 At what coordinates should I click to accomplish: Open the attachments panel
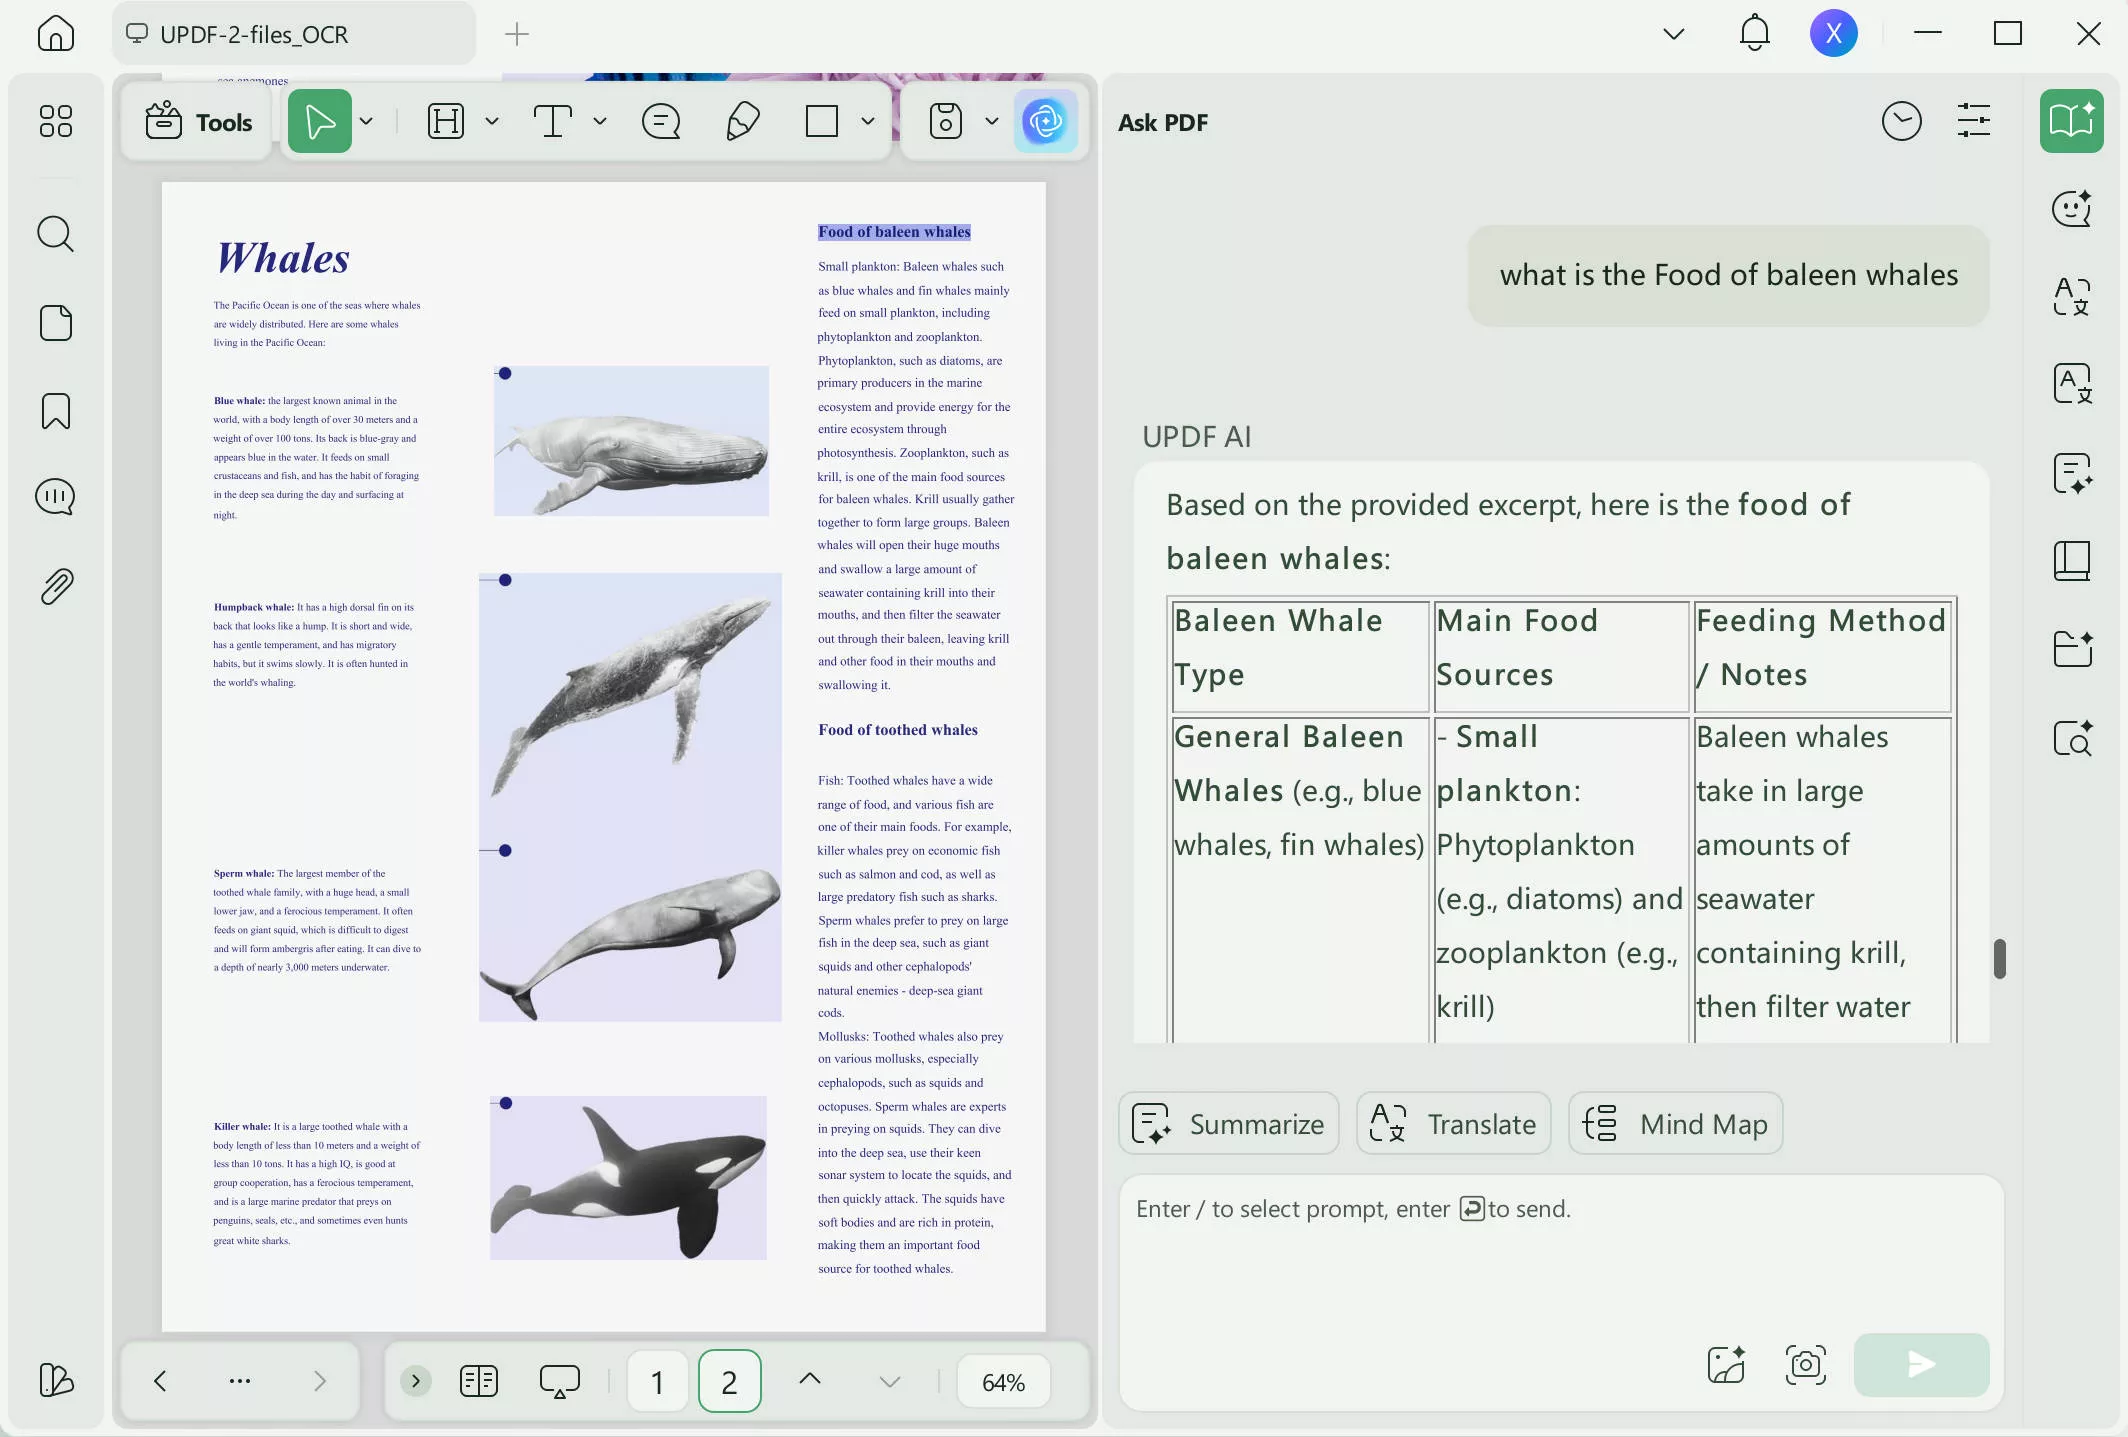tap(55, 585)
